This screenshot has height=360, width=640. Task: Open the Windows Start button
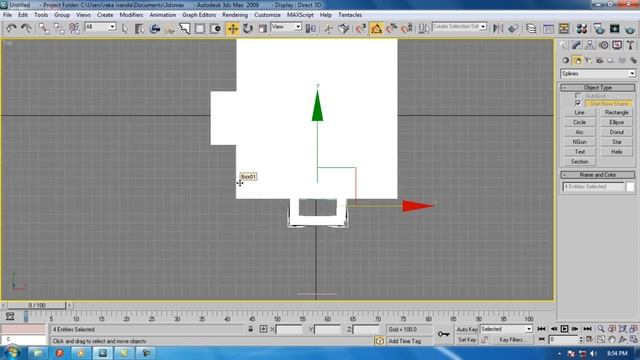(11, 353)
